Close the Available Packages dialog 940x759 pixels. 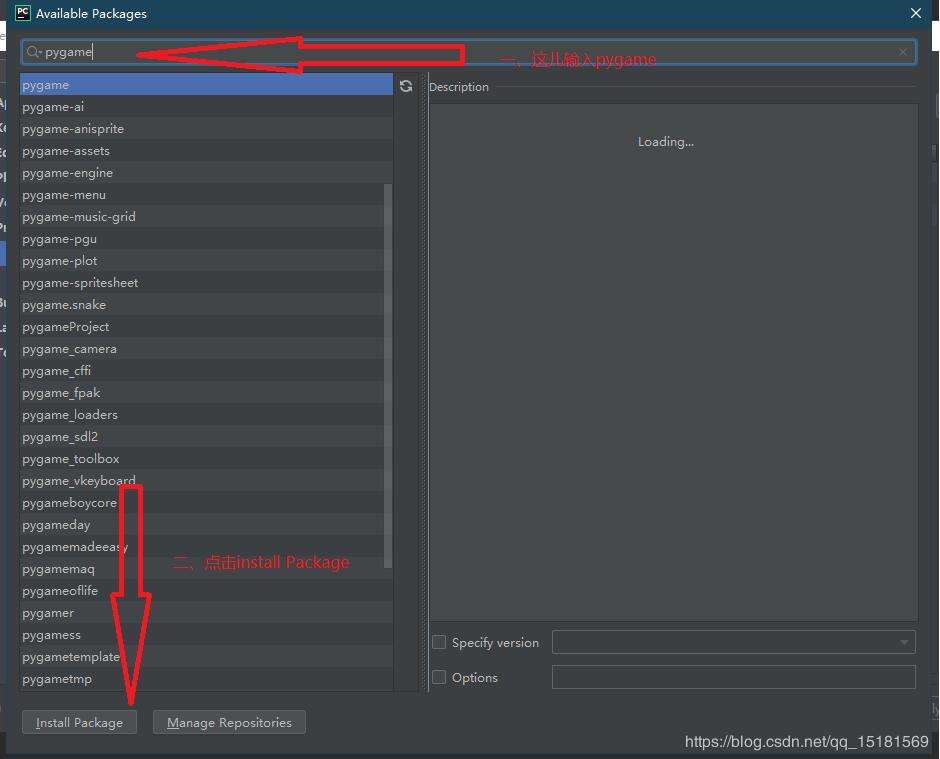(915, 13)
